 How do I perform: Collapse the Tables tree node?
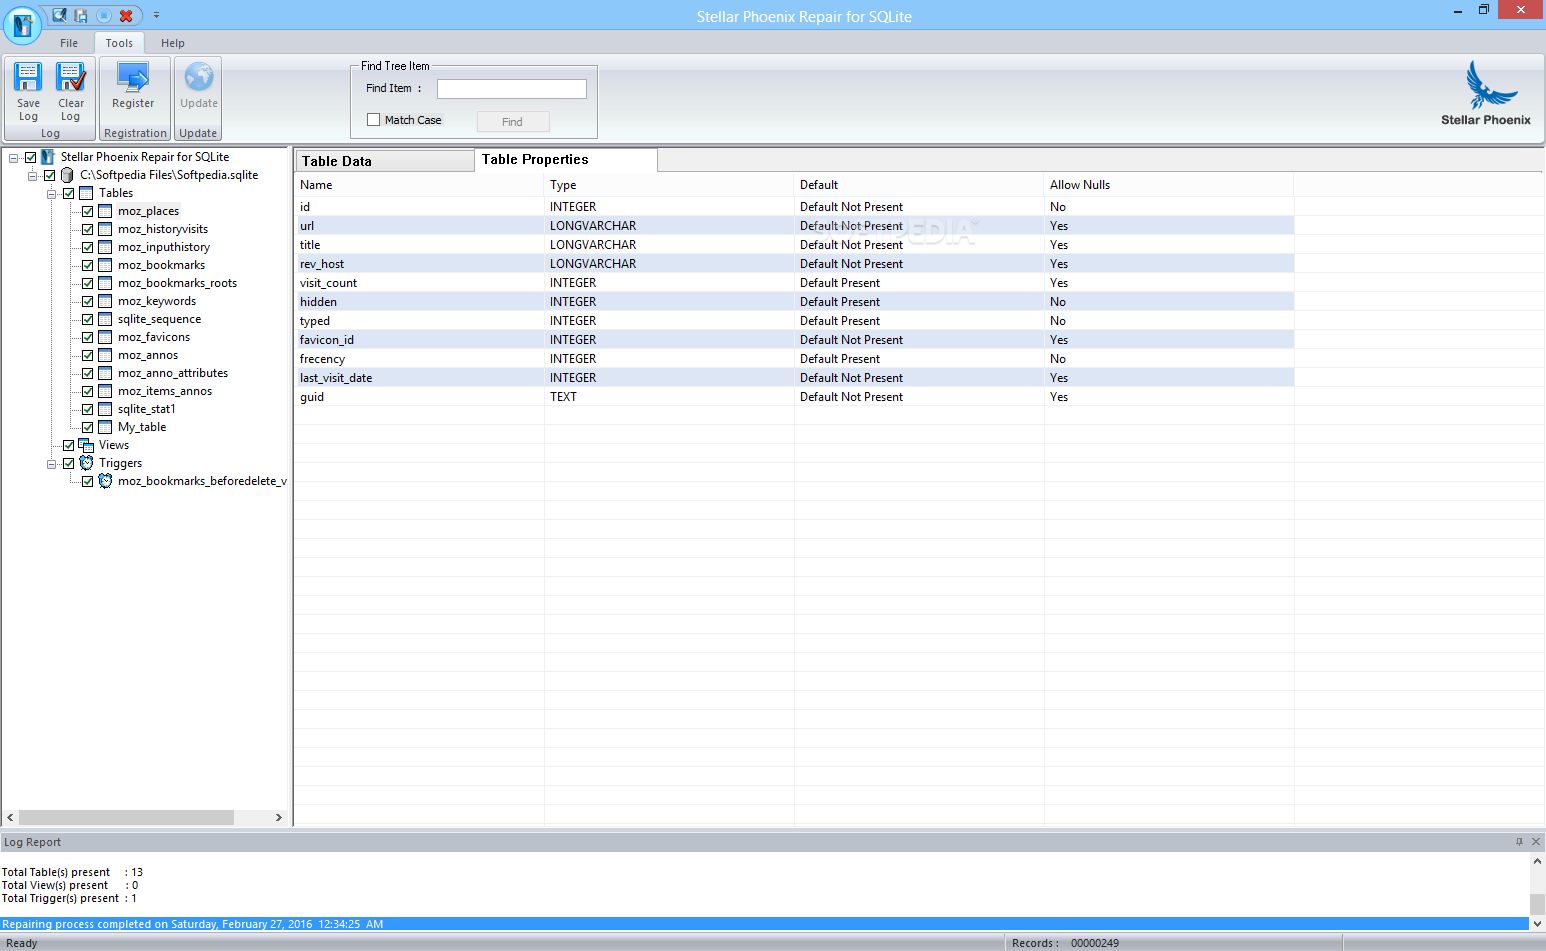[x=51, y=194]
